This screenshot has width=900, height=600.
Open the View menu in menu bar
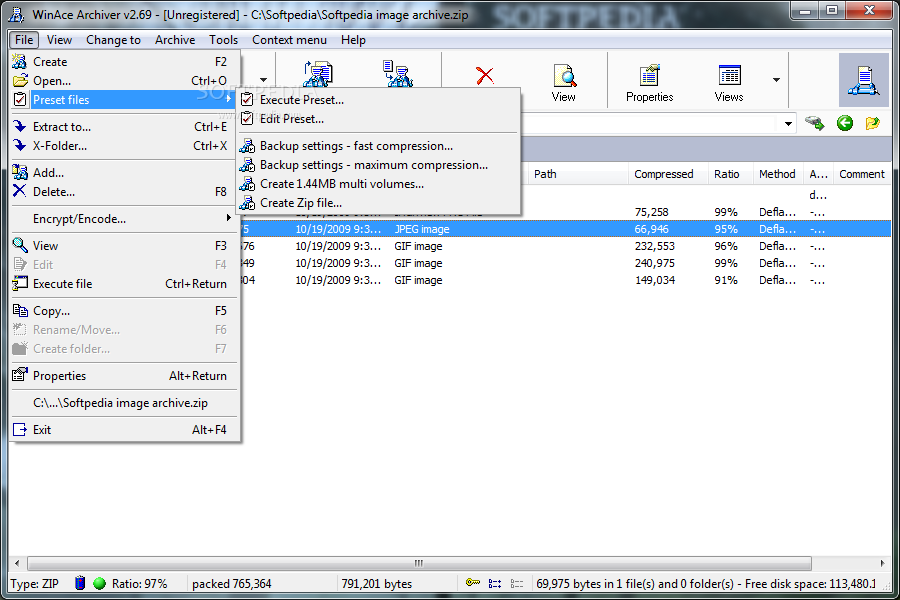coord(59,40)
